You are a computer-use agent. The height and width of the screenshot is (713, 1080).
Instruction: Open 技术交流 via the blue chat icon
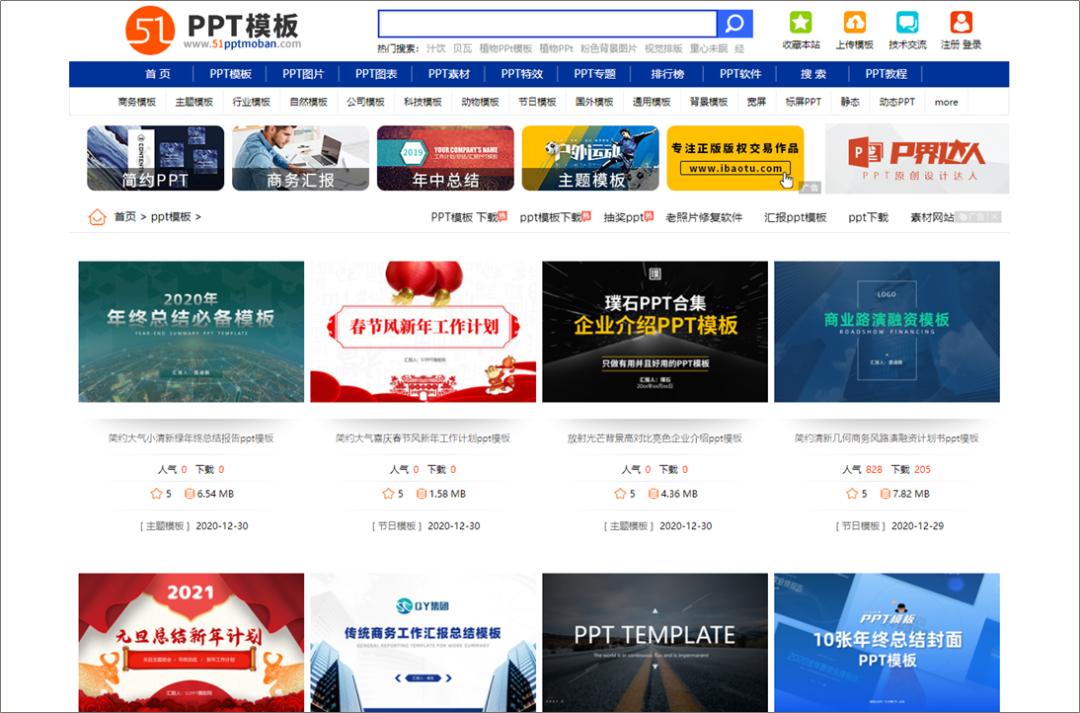point(908,22)
